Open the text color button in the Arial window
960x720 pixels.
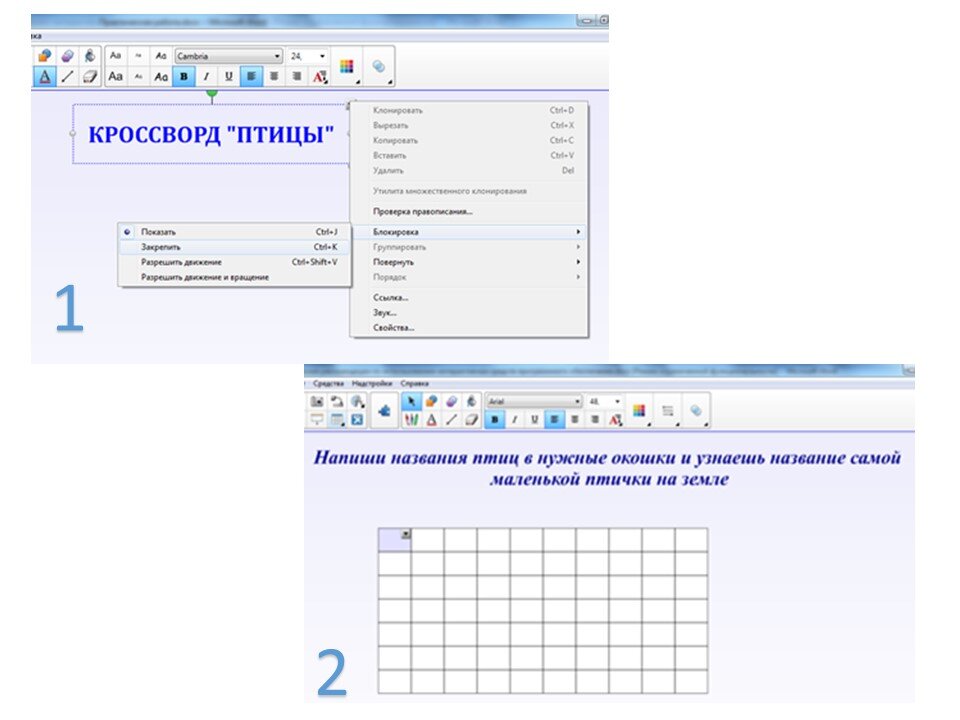point(615,420)
